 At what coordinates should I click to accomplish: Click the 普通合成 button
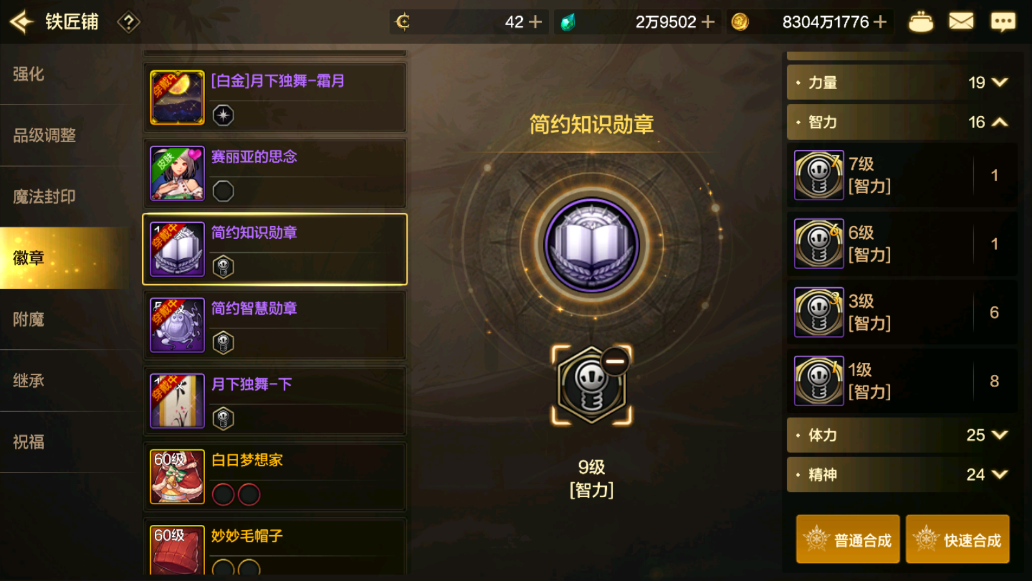(848, 540)
